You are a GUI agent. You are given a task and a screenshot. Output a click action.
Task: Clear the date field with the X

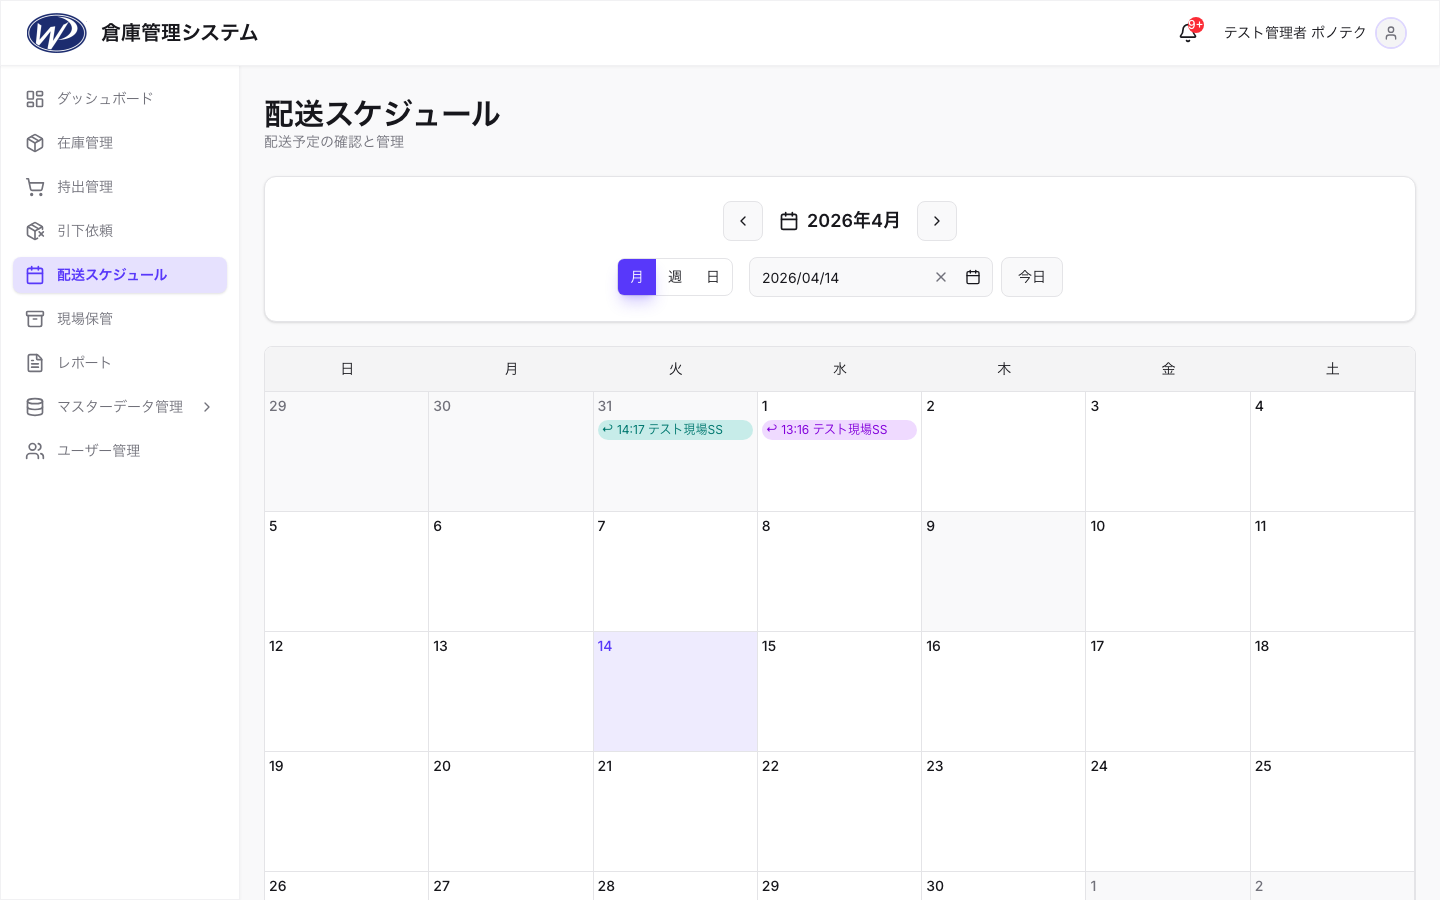coord(941,277)
